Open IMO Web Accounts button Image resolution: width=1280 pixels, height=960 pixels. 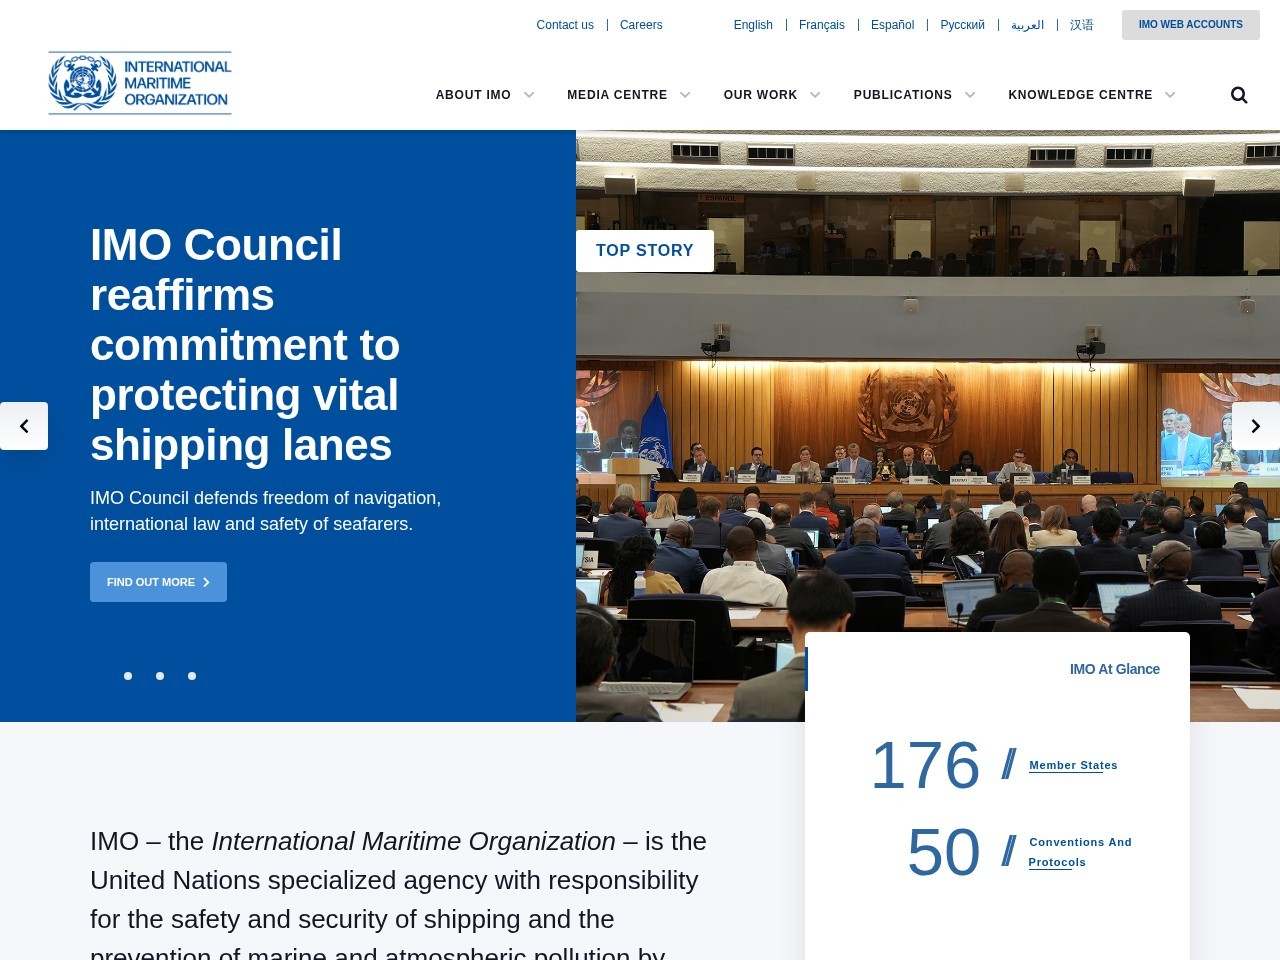coord(1190,25)
